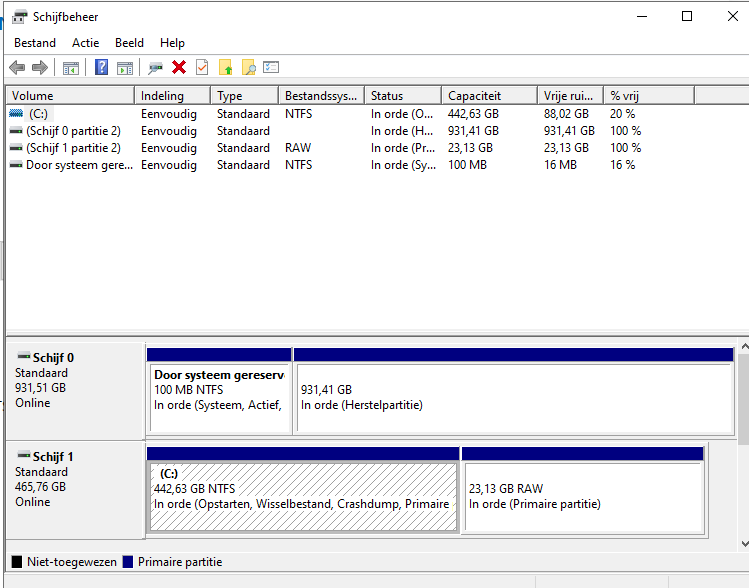
Task: Sort by the Type column header
Action: pos(245,96)
